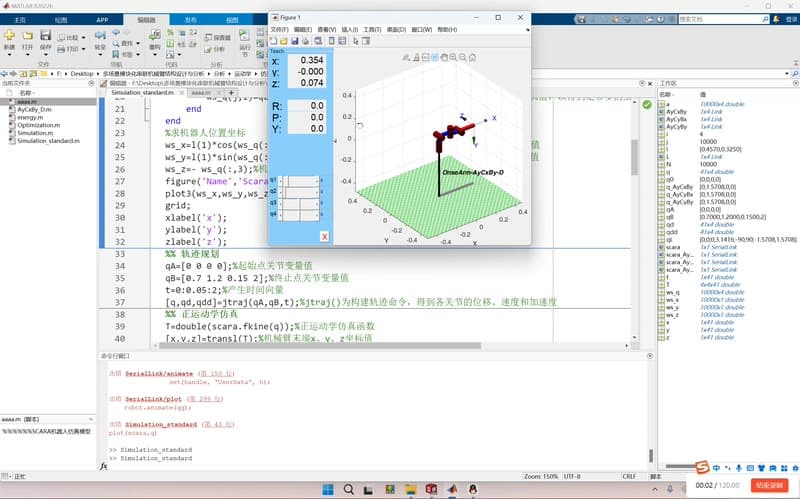Open the Insert menu in Figure 1
This screenshot has width=800, height=499.
349,30
